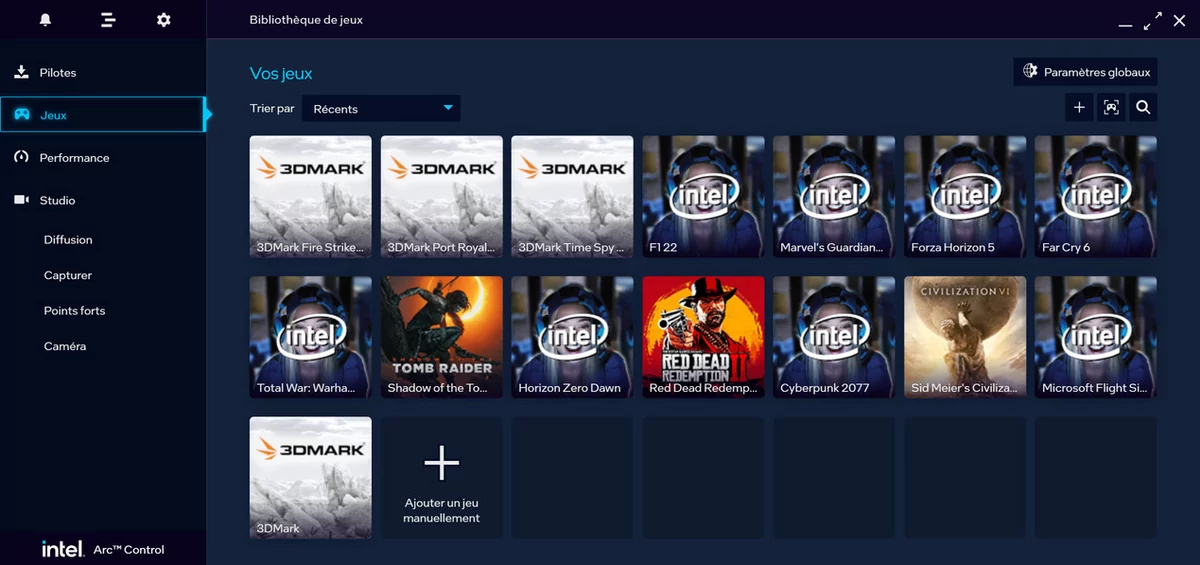The image size is (1200, 565).
Task: Go to Performance section
Action: point(103,157)
